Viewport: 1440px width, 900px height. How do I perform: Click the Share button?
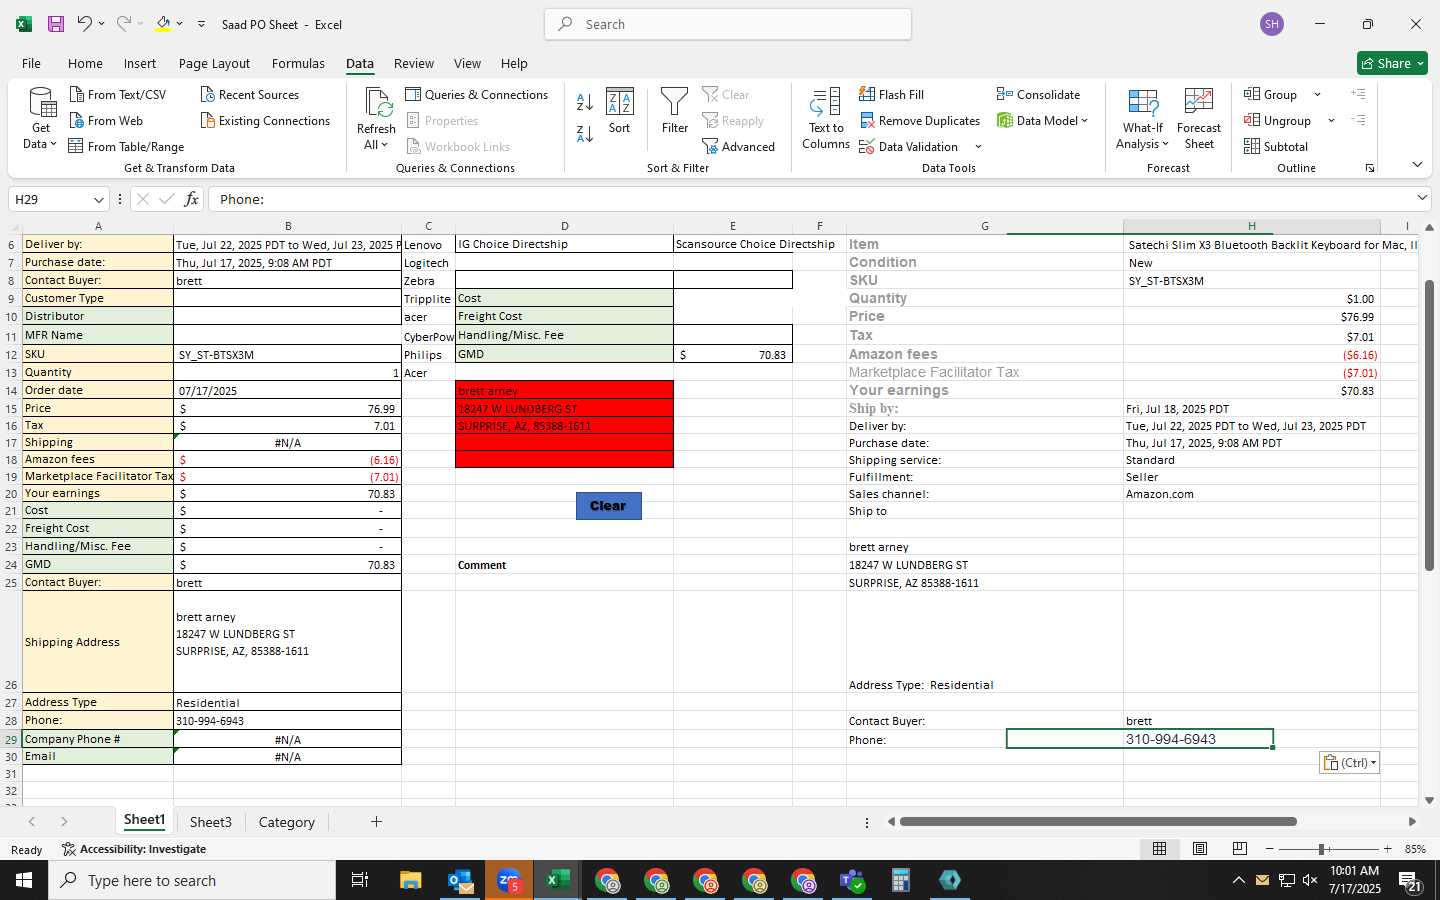click(x=1392, y=63)
